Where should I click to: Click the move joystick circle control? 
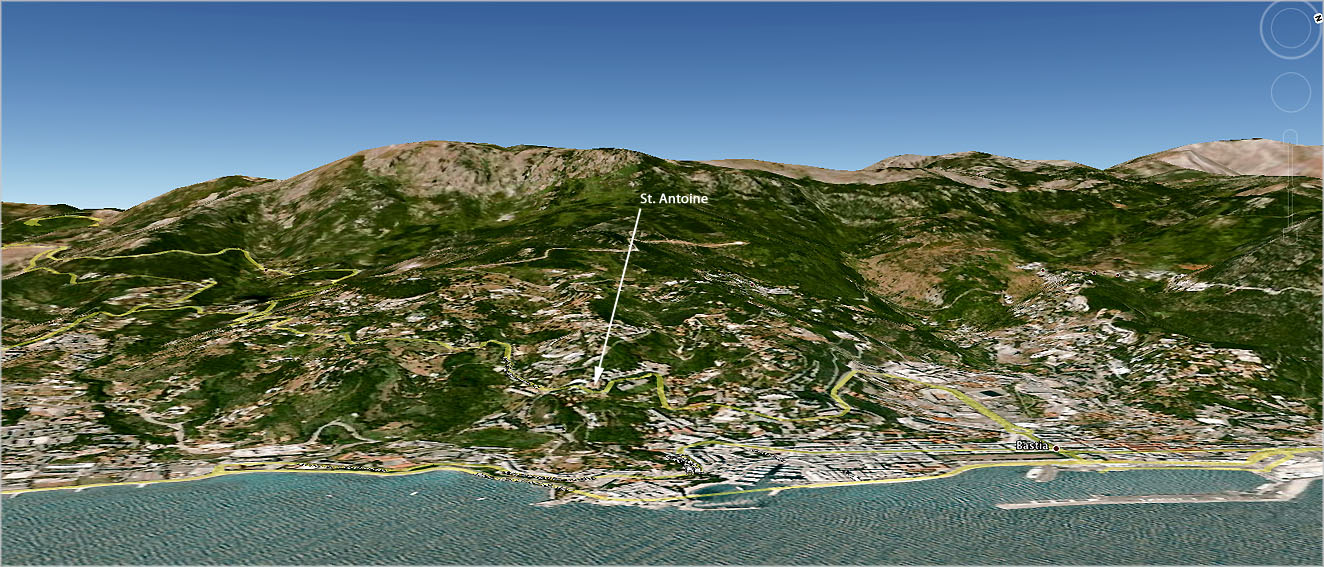pos(1291,93)
